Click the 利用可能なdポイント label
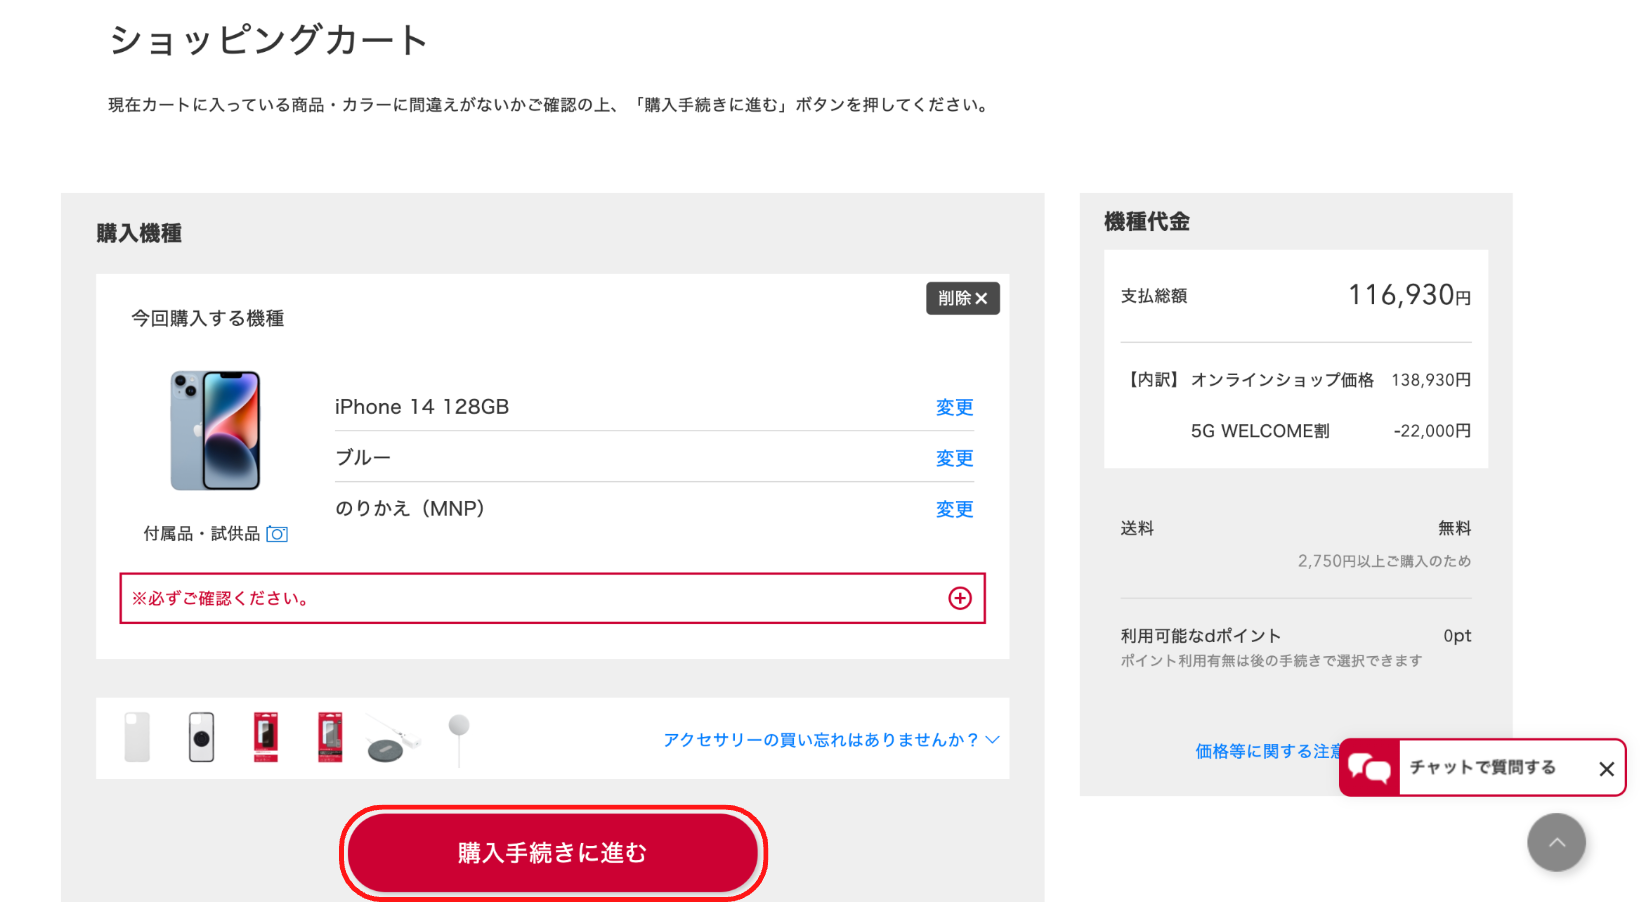This screenshot has width=1640, height=924. 1200,636
